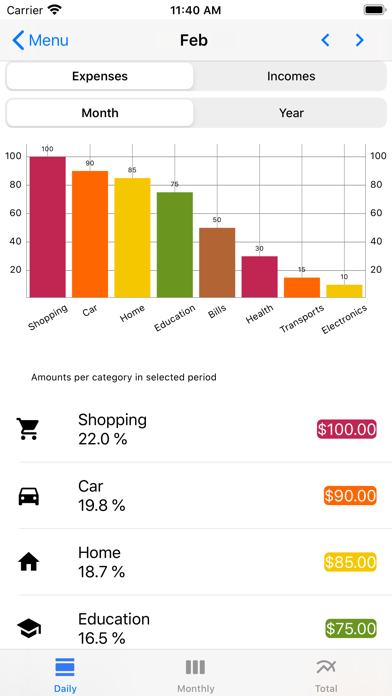Tap the Home house icon

28,562
